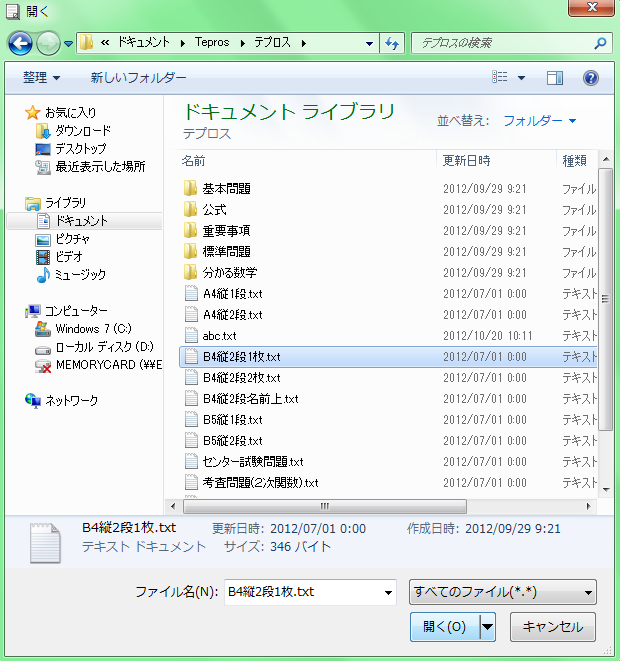Screen dimensions: 620x661
Task: Open the 整理 menu
Action: click(x=41, y=78)
